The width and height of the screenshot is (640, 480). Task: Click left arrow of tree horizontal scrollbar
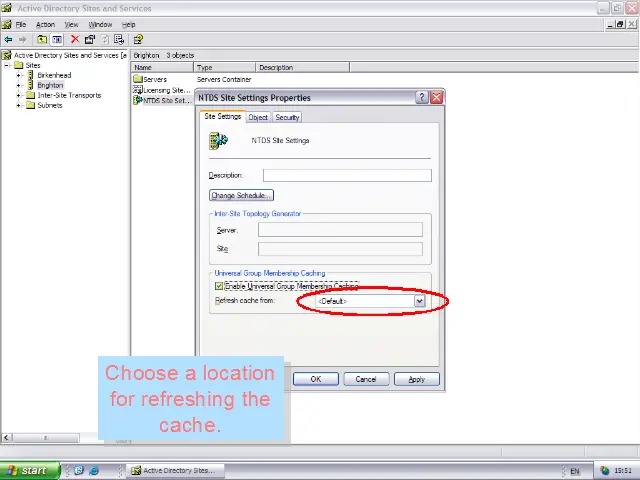(6, 438)
